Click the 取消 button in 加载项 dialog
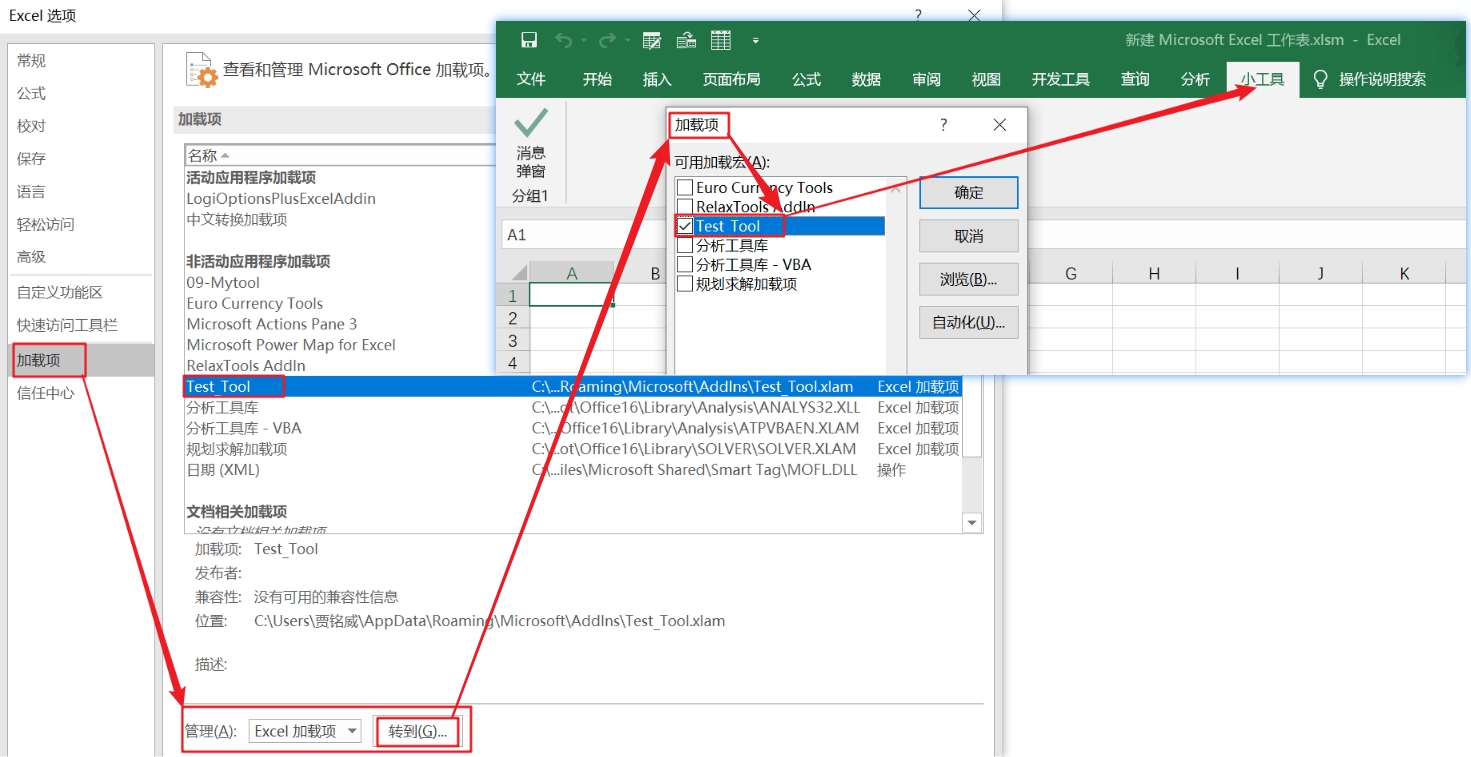The width and height of the screenshot is (1471, 757). (968, 236)
